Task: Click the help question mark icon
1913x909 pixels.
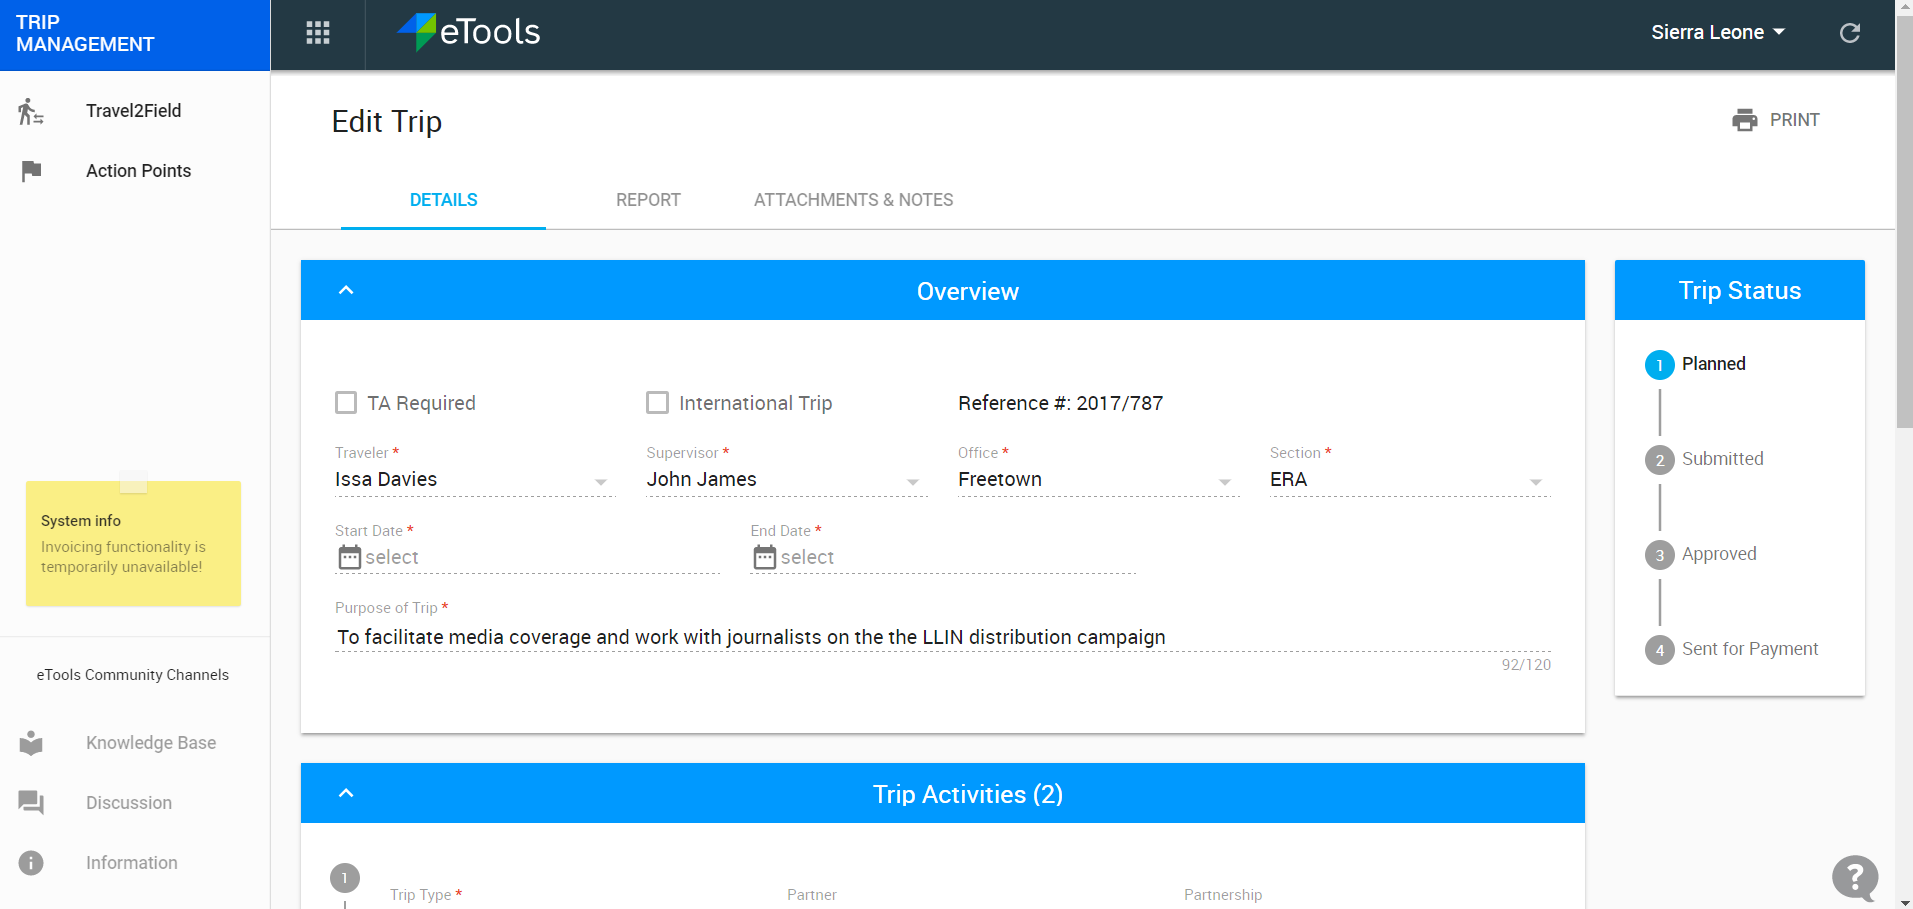Action: pyautogui.click(x=1855, y=877)
